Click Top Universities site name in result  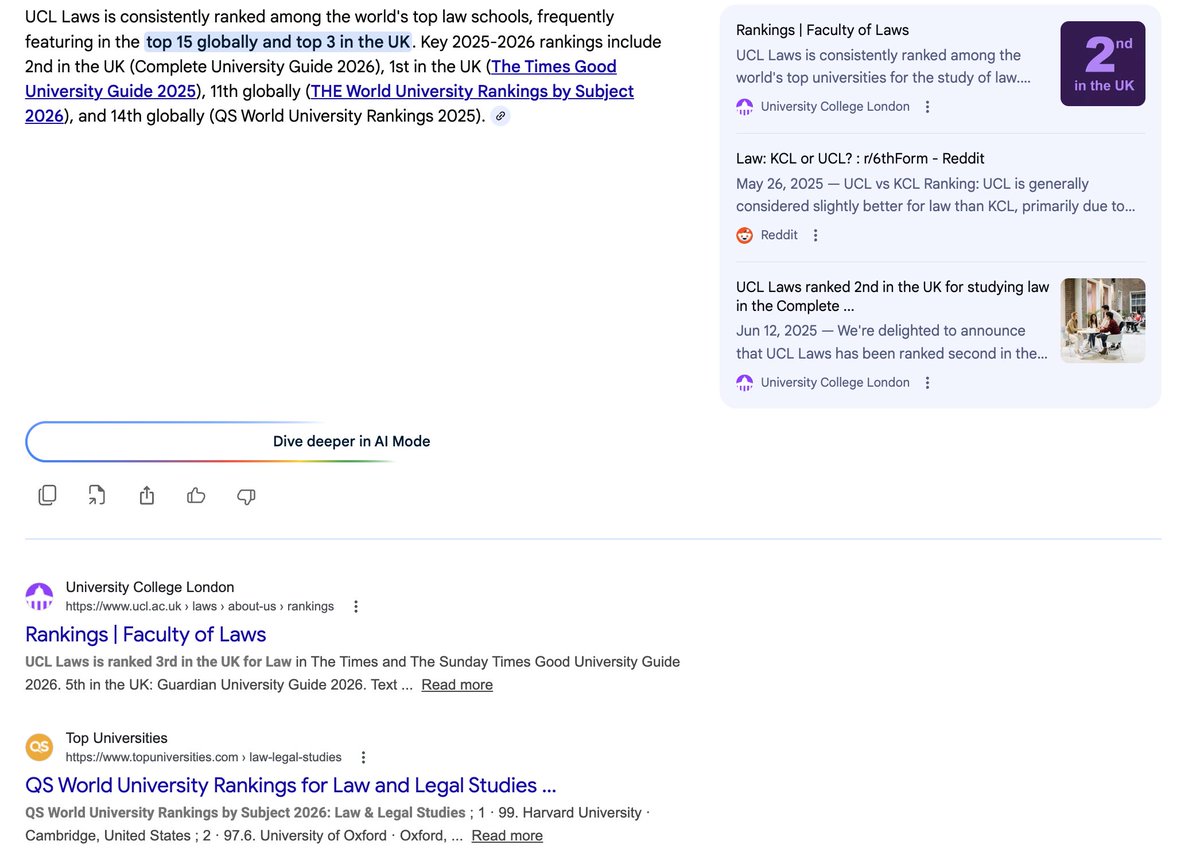click(x=117, y=738)
